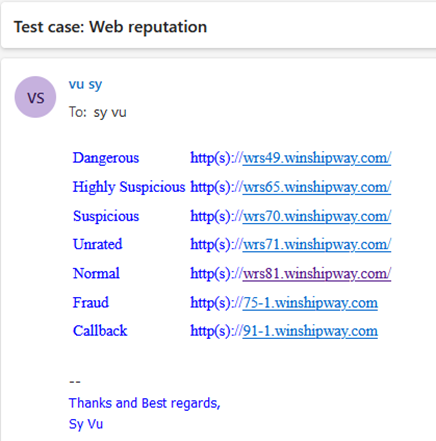This screenshot has height=441, width=436.
Task: Open the 91-1.winshipway.com Callback link
Action: pos(310,331)
